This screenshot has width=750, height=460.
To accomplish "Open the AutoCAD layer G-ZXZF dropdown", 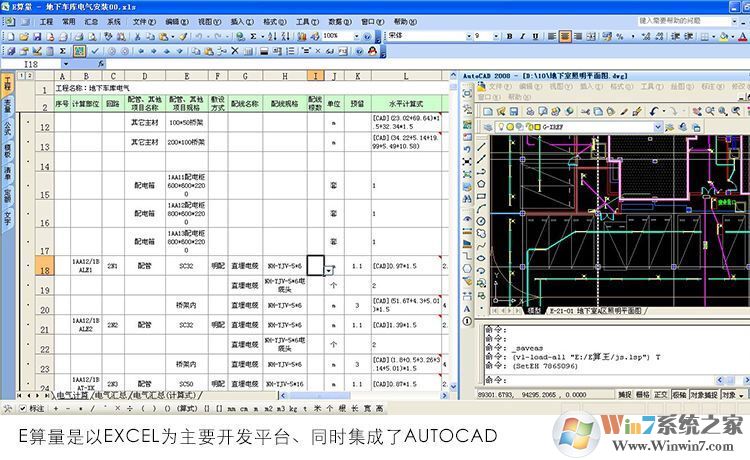I will pos(658,127).
